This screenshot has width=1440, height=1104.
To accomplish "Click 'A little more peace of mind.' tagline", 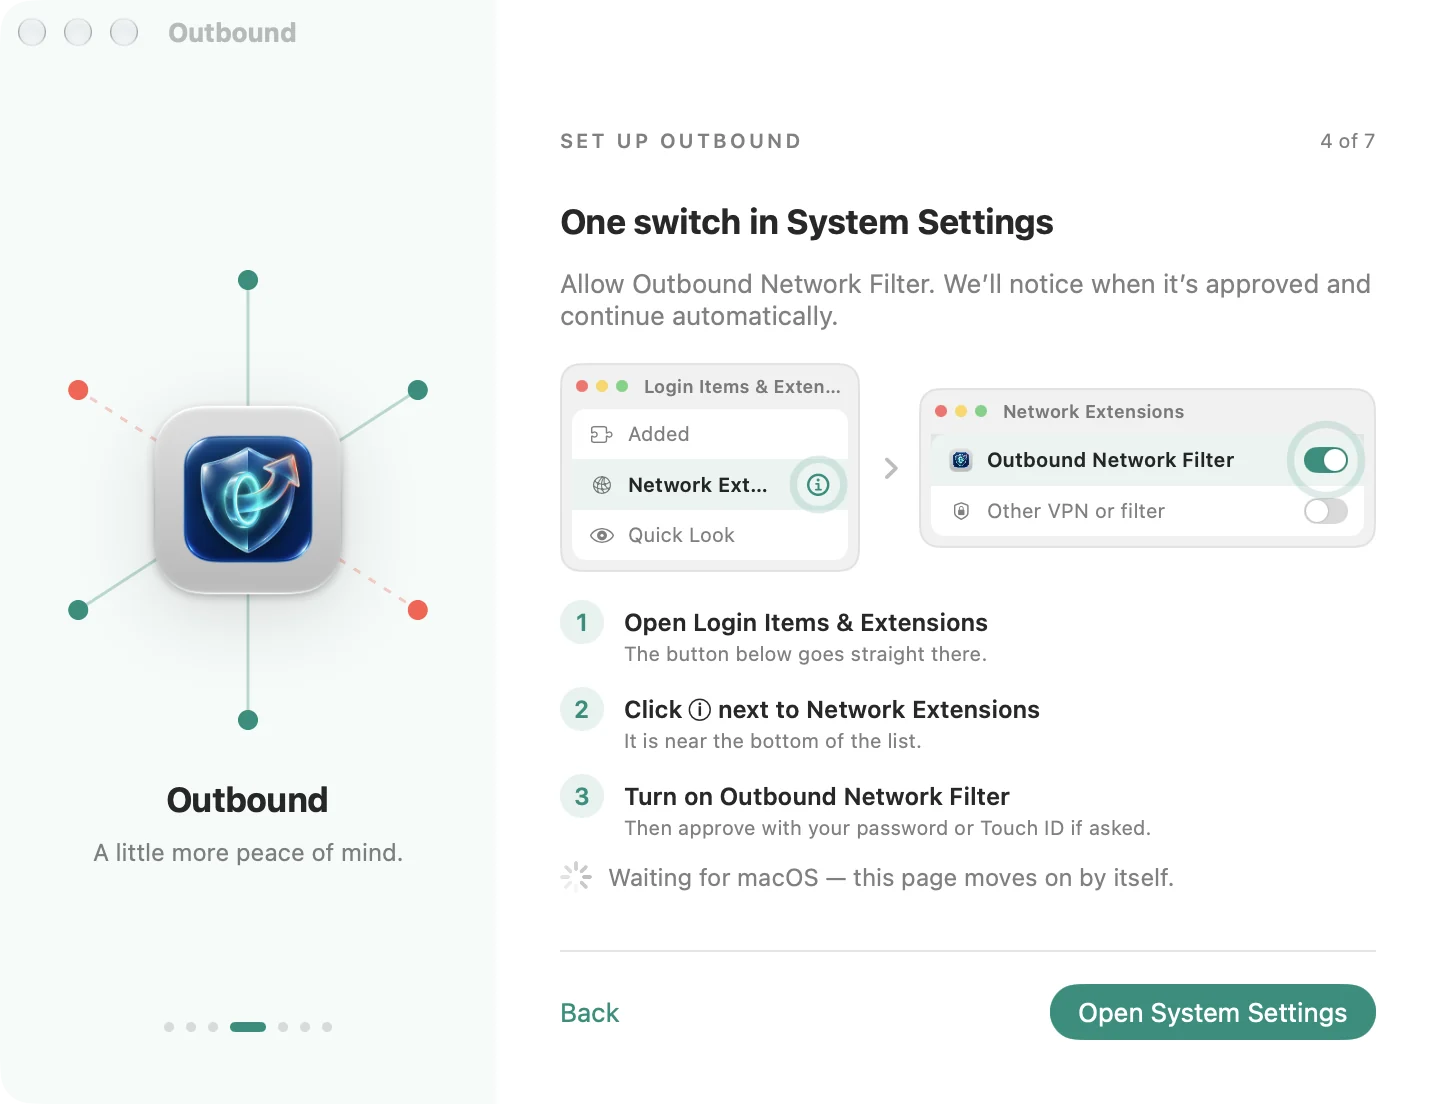I will (x=248, y=852).
